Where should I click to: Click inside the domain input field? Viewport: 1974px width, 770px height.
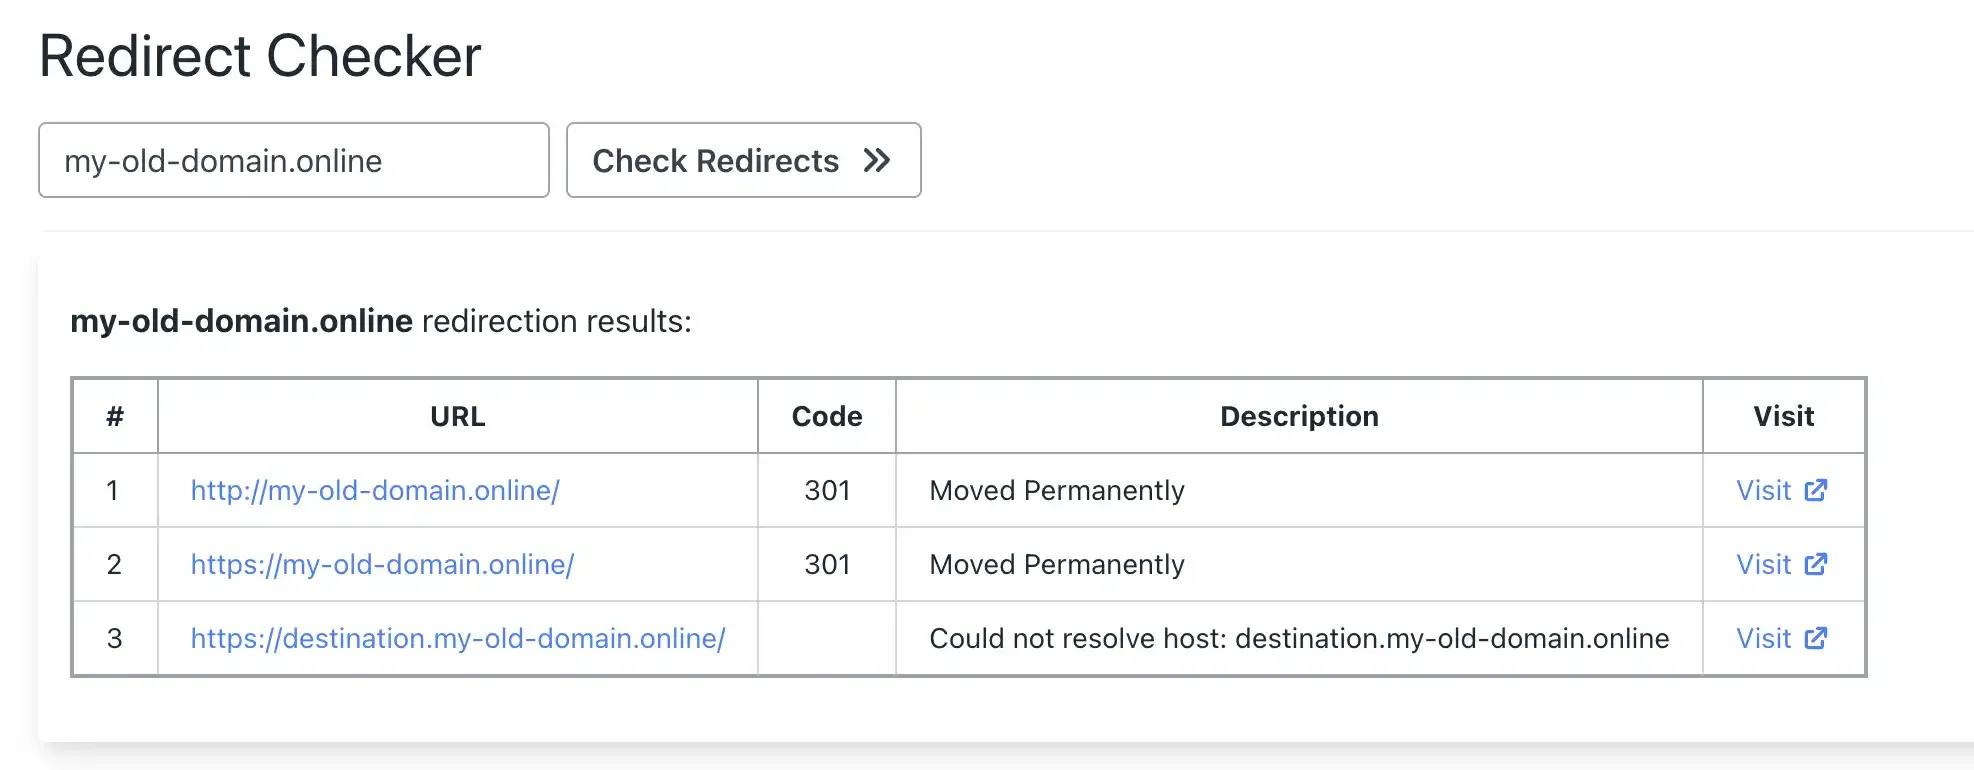coord(294,160)
